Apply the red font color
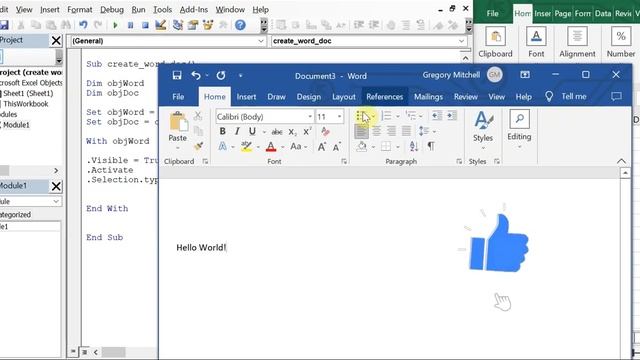Viewport: 640px width, 360px height. click(271, 147)
